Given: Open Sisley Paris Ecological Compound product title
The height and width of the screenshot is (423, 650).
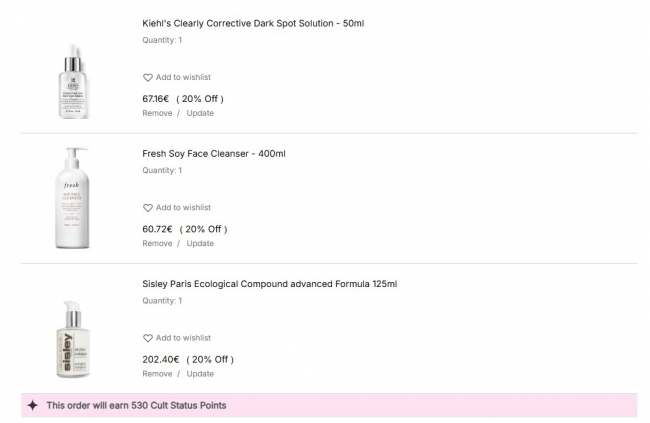Looking at the screenshot, I should point(269,283).
